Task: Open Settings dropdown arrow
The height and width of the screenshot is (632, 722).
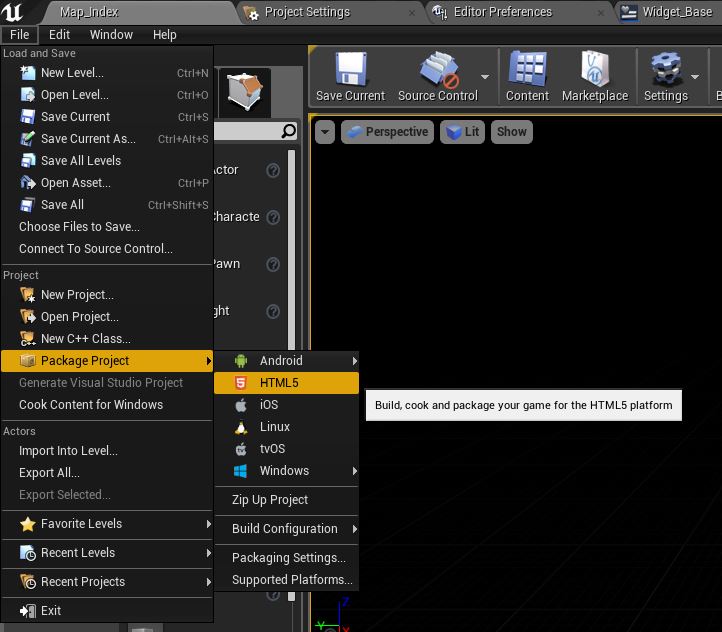Action: (x=695, y=77)
